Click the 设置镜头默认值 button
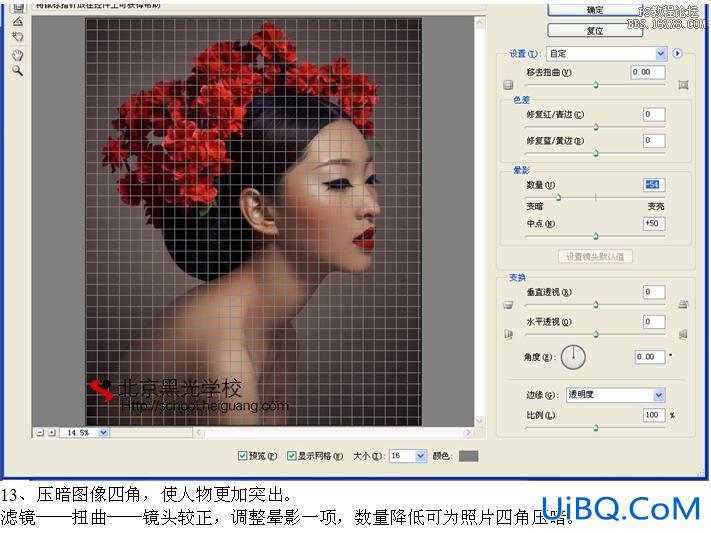 pyautogui.click(x=595, y=257)
